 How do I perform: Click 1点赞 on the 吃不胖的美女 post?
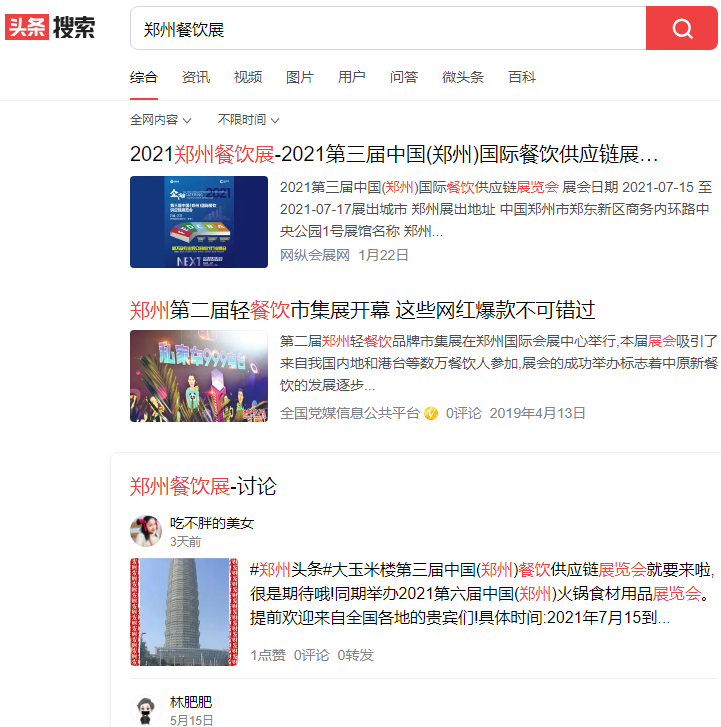point(268,655)
